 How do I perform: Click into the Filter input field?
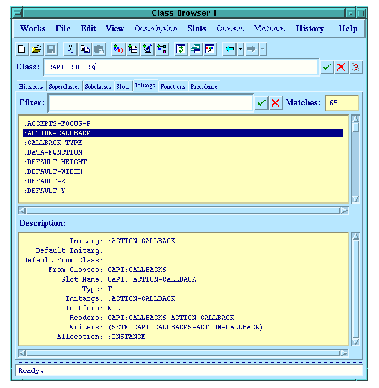[x=151, y=103]
